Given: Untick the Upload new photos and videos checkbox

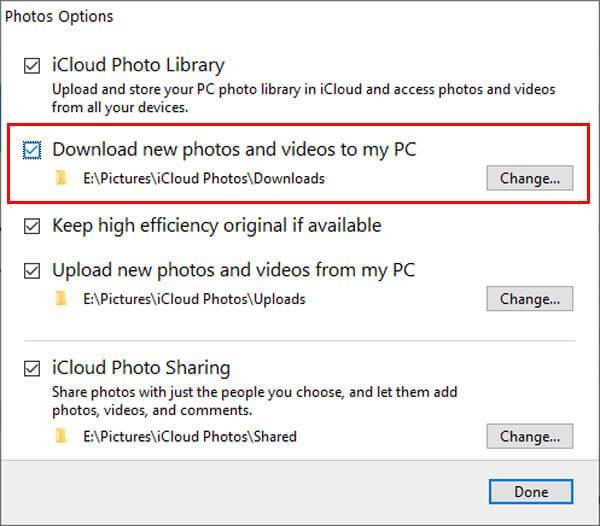Looking at the screenshot, I should pyautogui.click(x=33, y=271).
